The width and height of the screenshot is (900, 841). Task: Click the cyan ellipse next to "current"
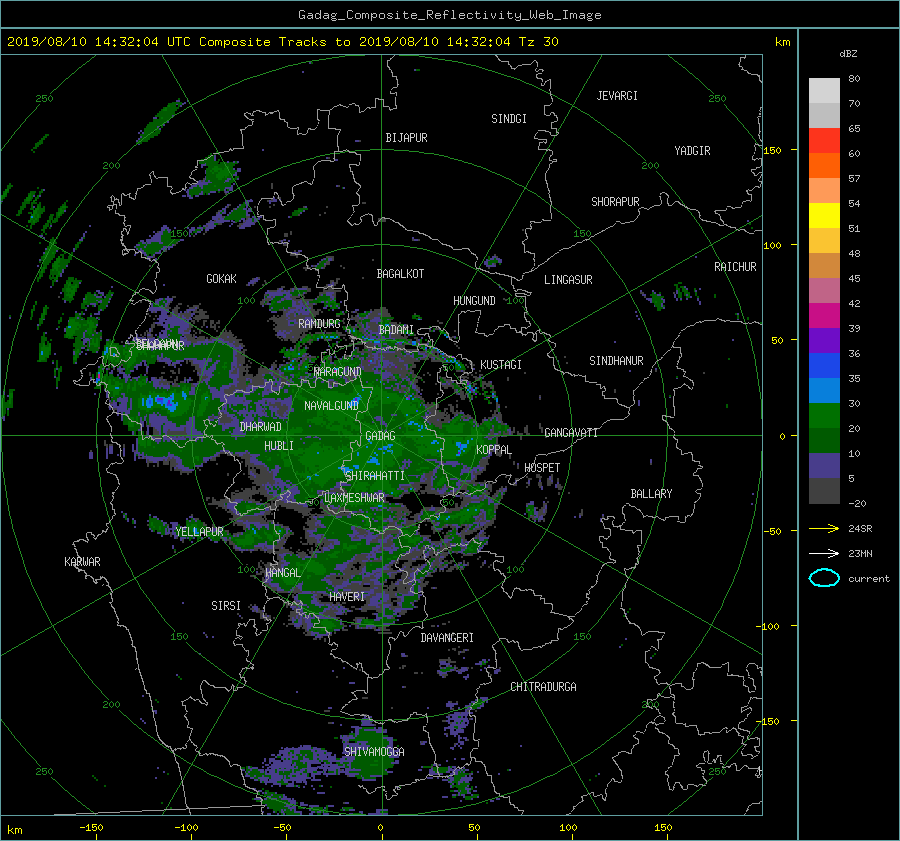click(x=824, y=578)
